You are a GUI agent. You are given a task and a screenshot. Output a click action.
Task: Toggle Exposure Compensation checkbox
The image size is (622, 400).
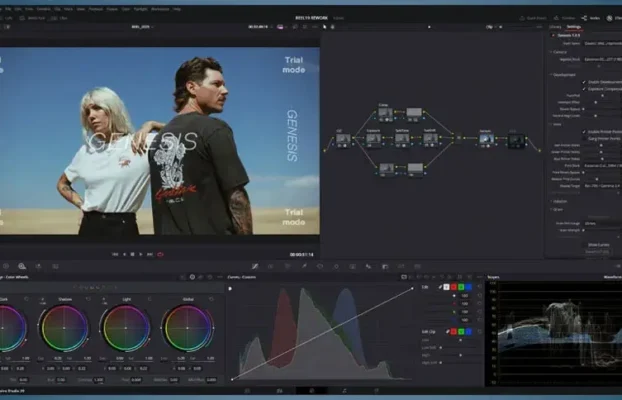tap(584, 89)
